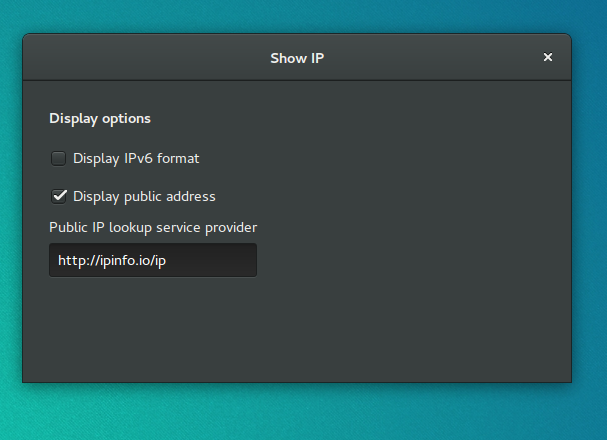Click the "Show IP" window title
Image resolution: width=607 pixels, height=440 pixels.
[297, 58]
